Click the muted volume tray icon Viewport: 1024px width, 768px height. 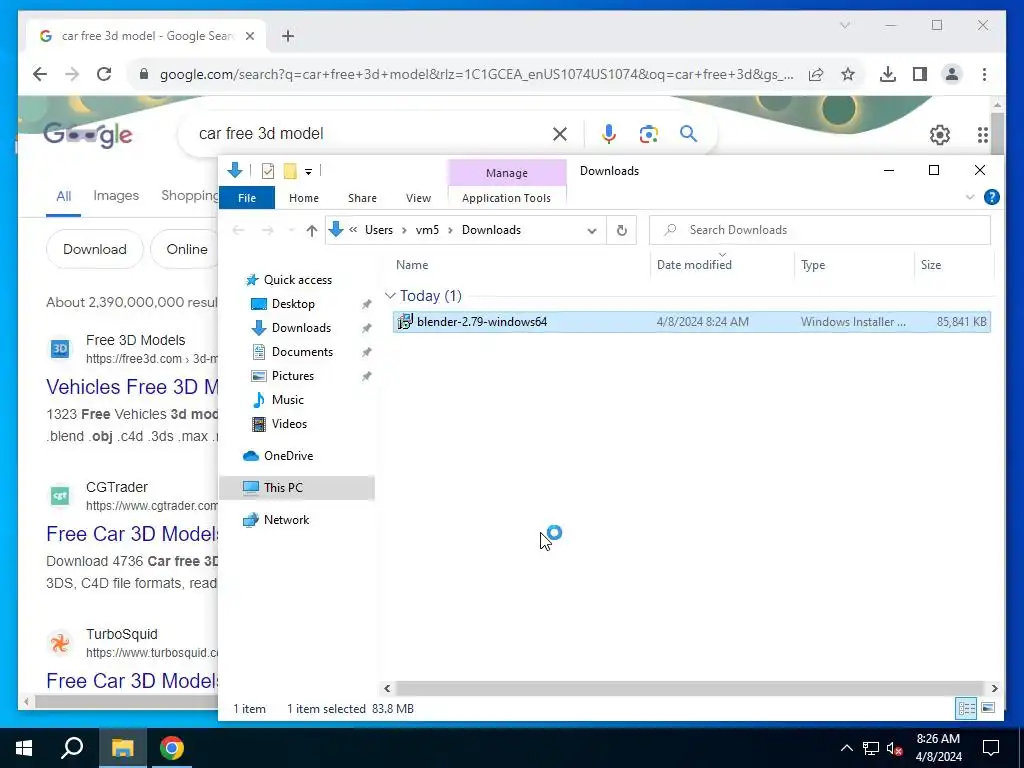[895, 748]
